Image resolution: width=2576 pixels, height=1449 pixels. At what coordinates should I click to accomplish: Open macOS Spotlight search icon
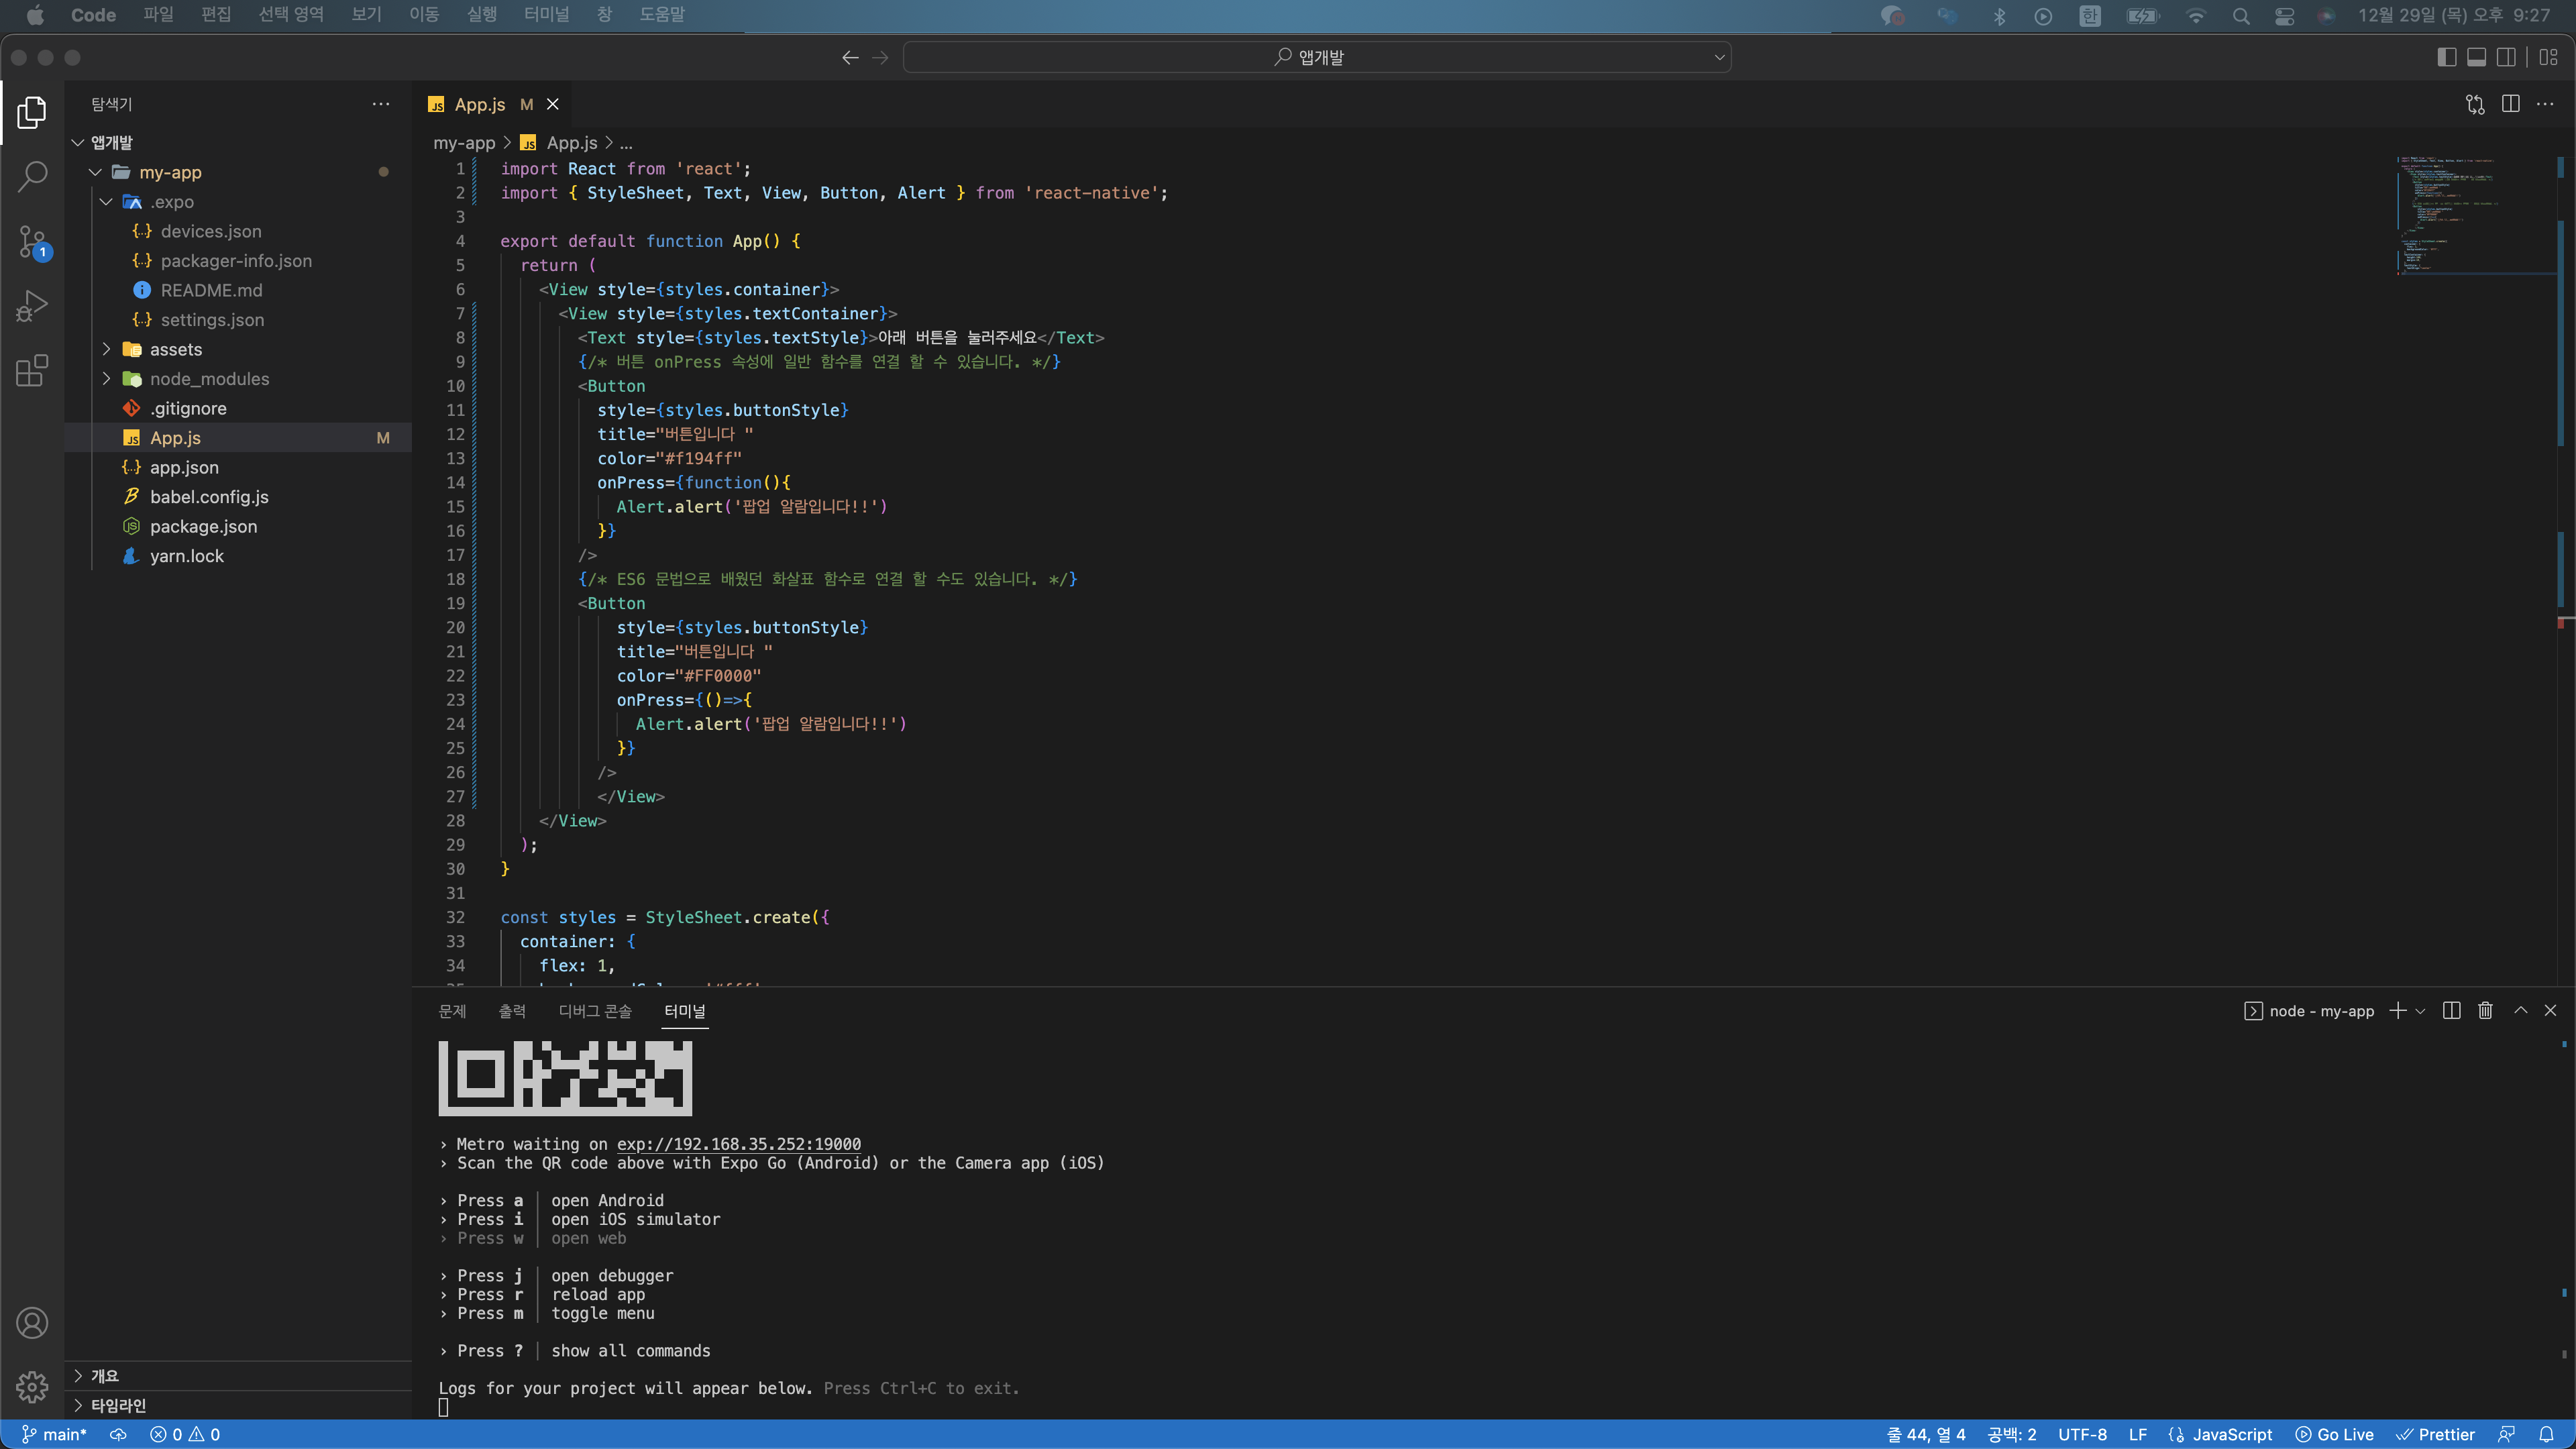(x=2241, y=16)
